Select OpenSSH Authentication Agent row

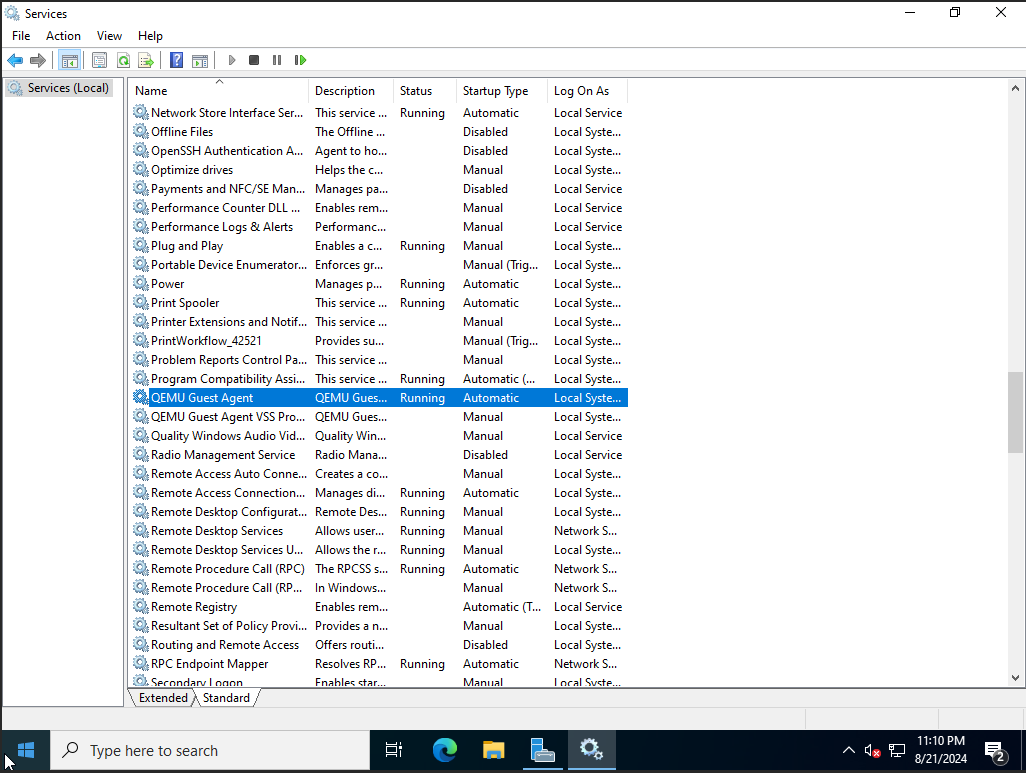pos(380,151)
